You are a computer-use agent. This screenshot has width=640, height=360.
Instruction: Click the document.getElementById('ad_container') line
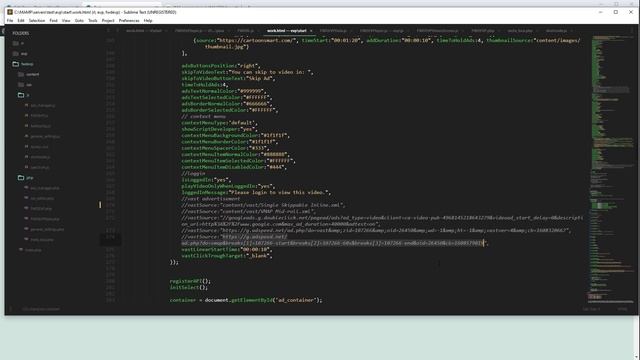pyautogui.click(x=246, y=300)
